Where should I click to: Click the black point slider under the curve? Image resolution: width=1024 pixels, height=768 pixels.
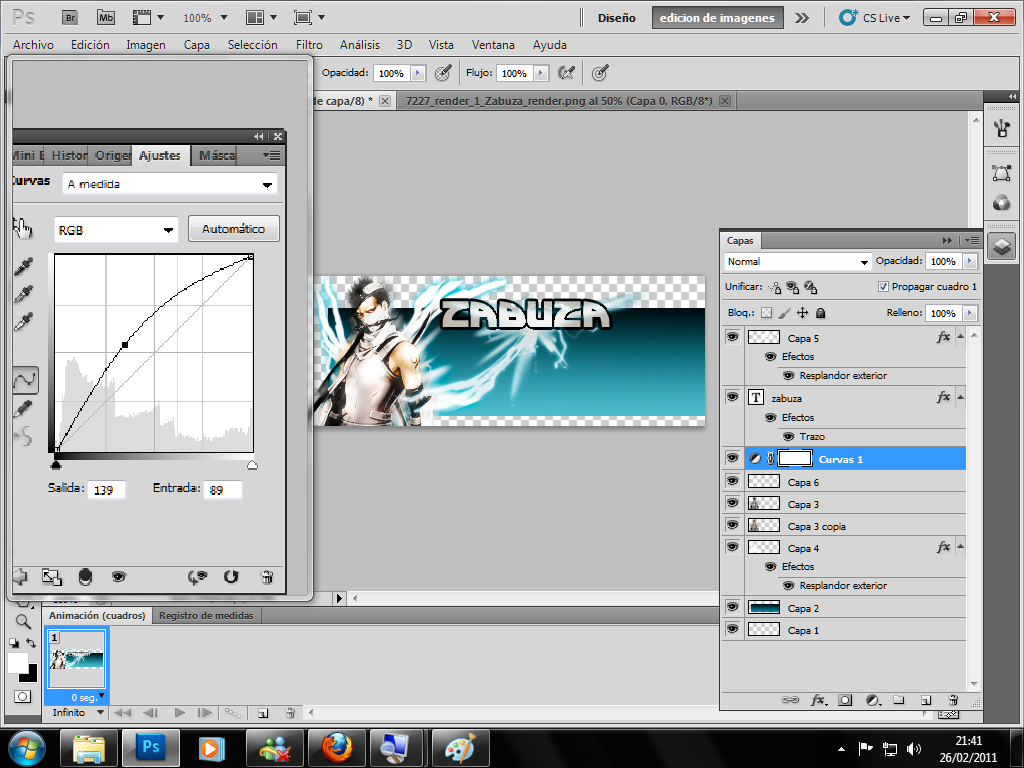tap(56, 464)
